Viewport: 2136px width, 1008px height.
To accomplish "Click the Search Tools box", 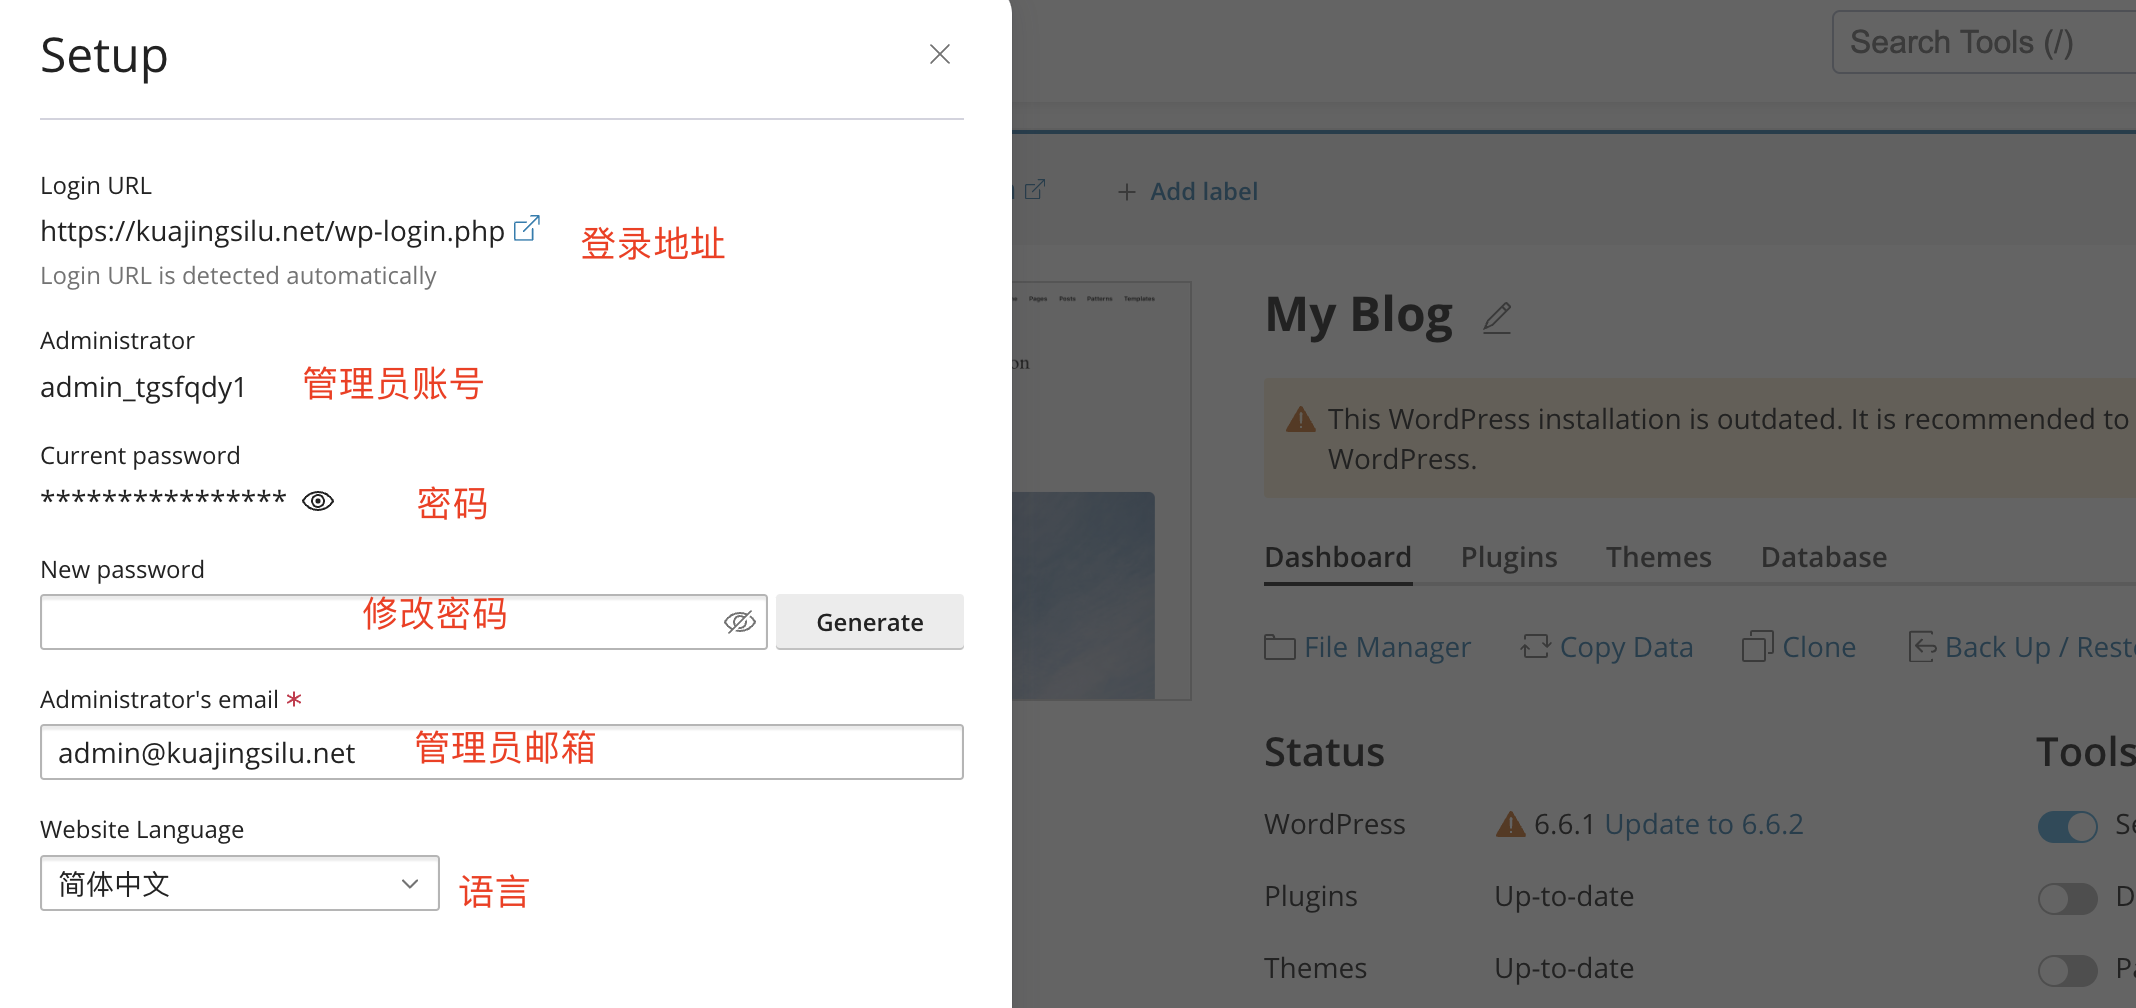I will click(1984, 42).
